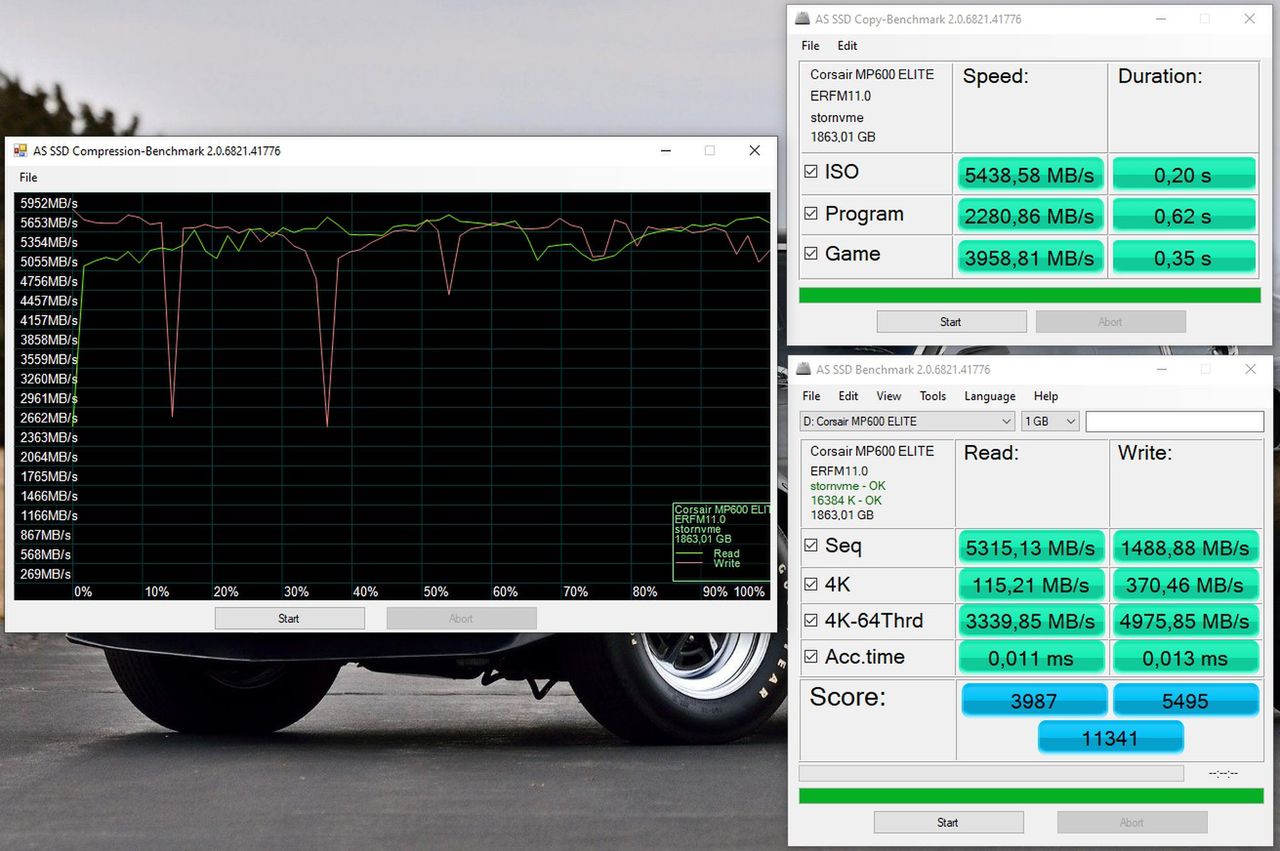This screenshot has width=1280, height=851.
Task: Click Abort in the AS SSD Benchmark window
Action: pos(1132,822)
